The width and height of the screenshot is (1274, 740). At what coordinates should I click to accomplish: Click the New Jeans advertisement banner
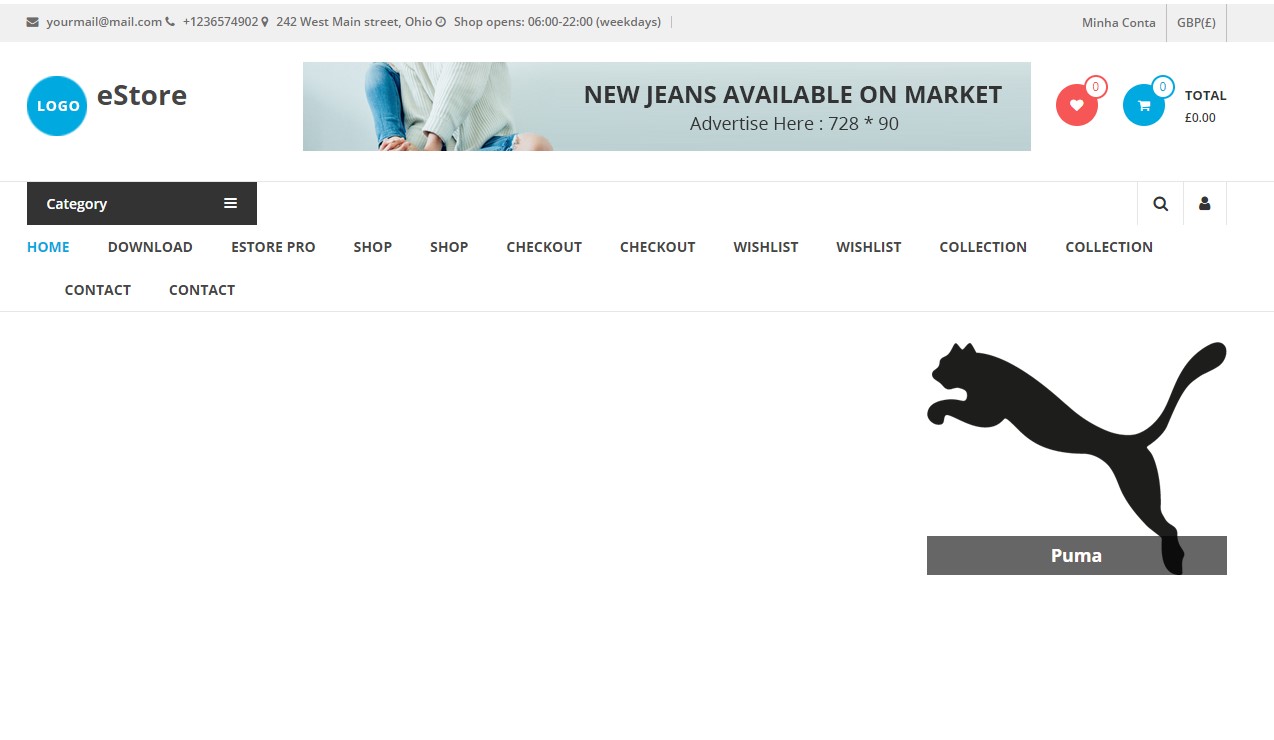click(x=667, y=107)
